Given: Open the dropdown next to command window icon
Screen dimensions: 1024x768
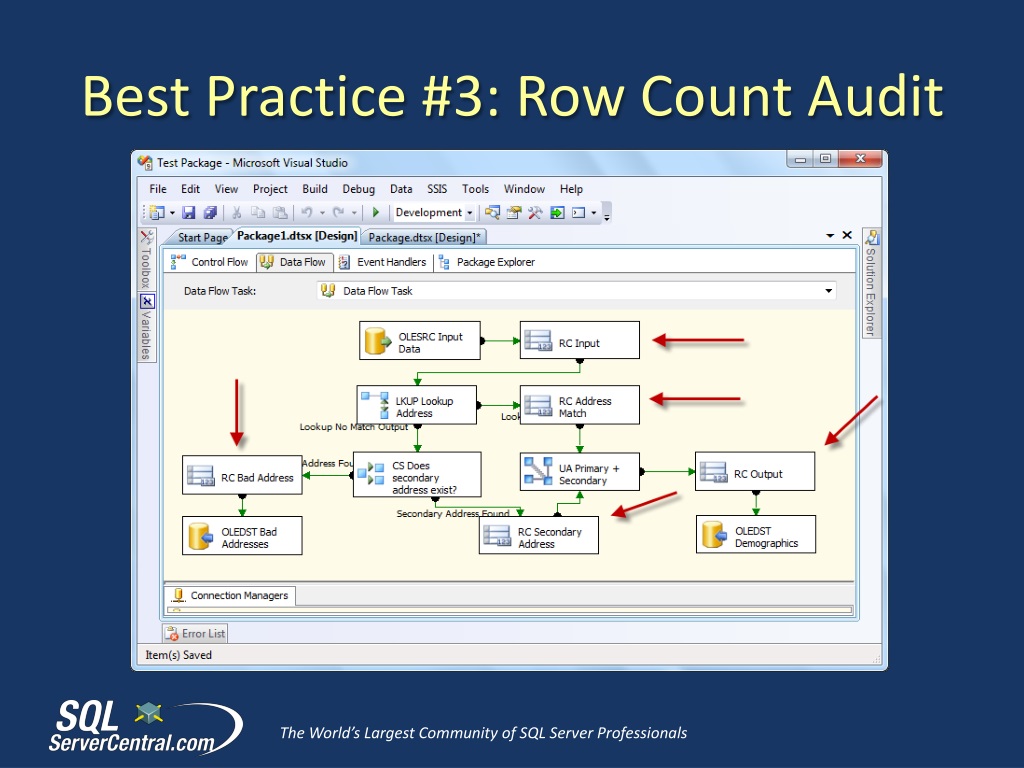Looking at the screenshot, I should point(594,213).
